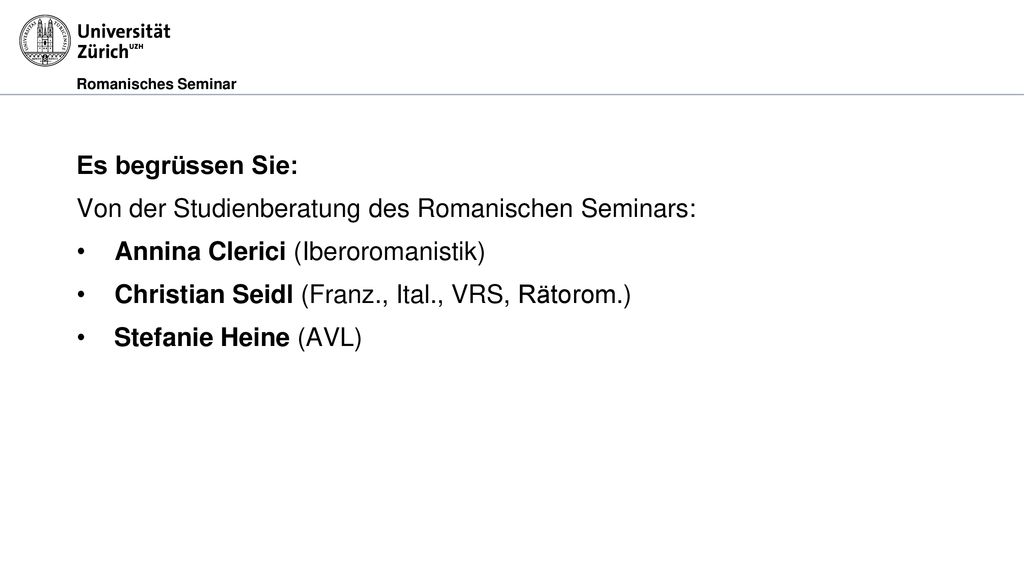Click the bullet before Annina Clerici

81,252
